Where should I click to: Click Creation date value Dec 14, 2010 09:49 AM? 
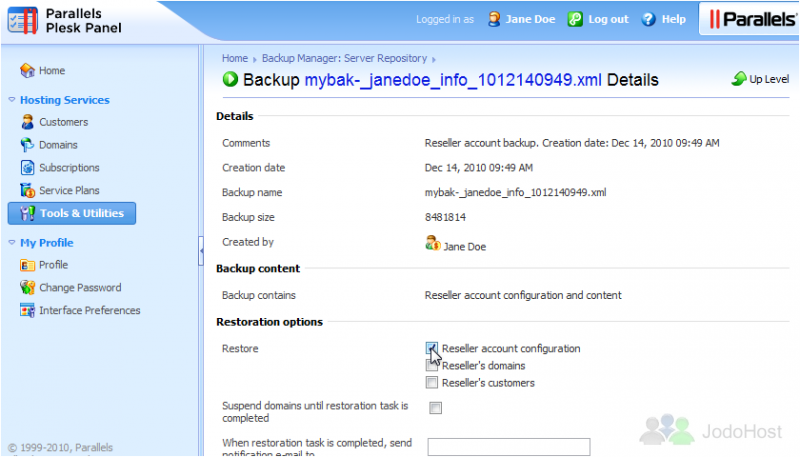coord(479,168)
